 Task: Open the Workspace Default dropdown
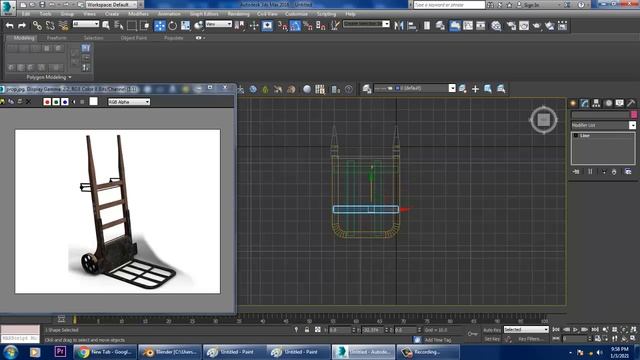[111, 5]
